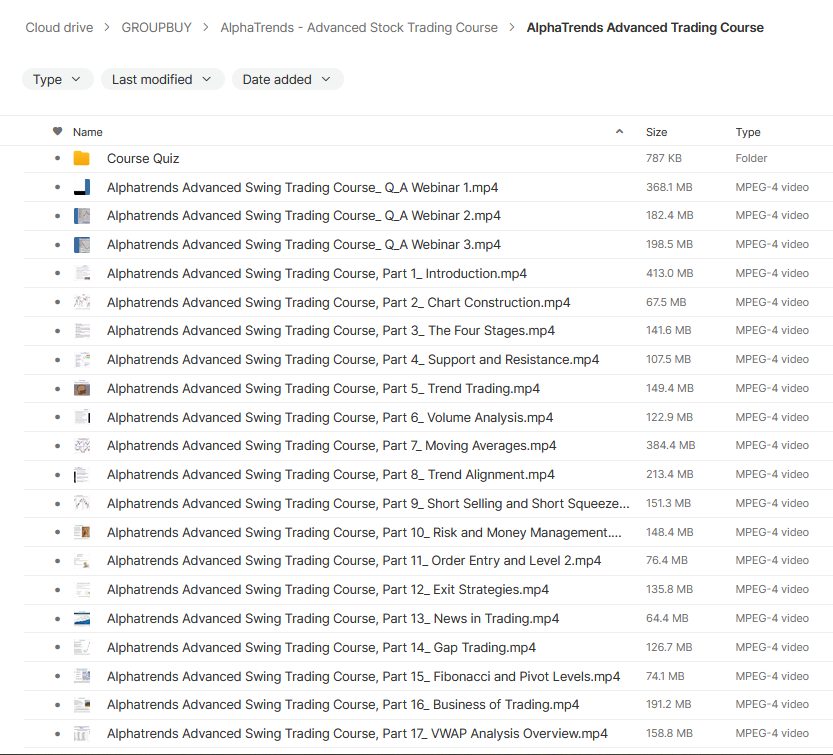Select Q_A Webinar 1.mp4 file name
833x755 pixels.
tap(302, 187)
